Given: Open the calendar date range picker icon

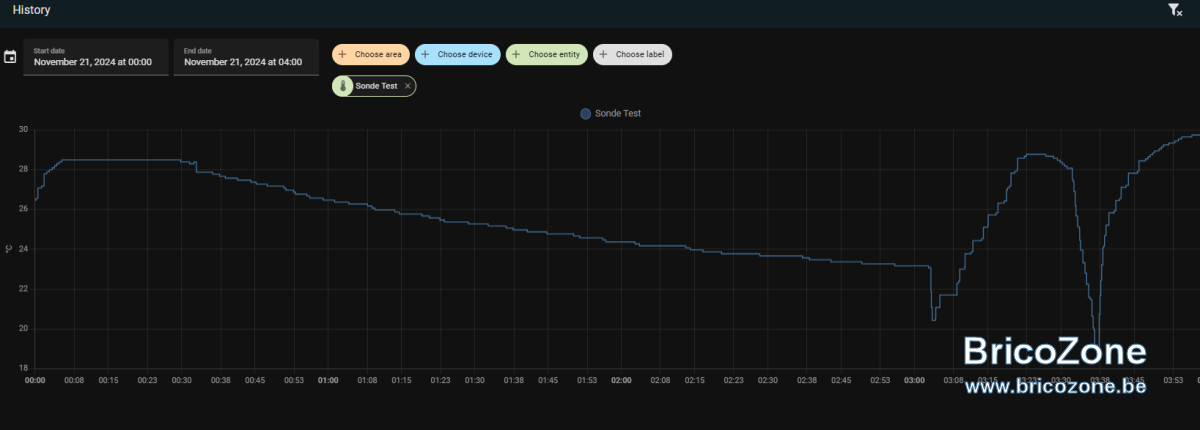Looking at the screenshot, I should (x=10, y=57).
